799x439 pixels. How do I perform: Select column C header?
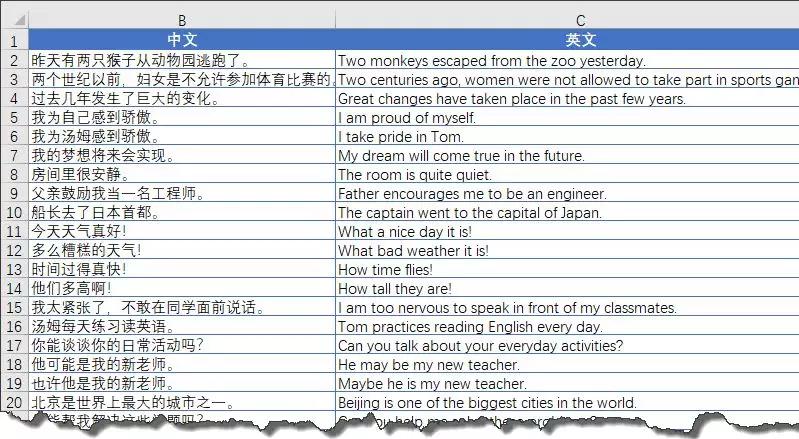pos(567,20)
